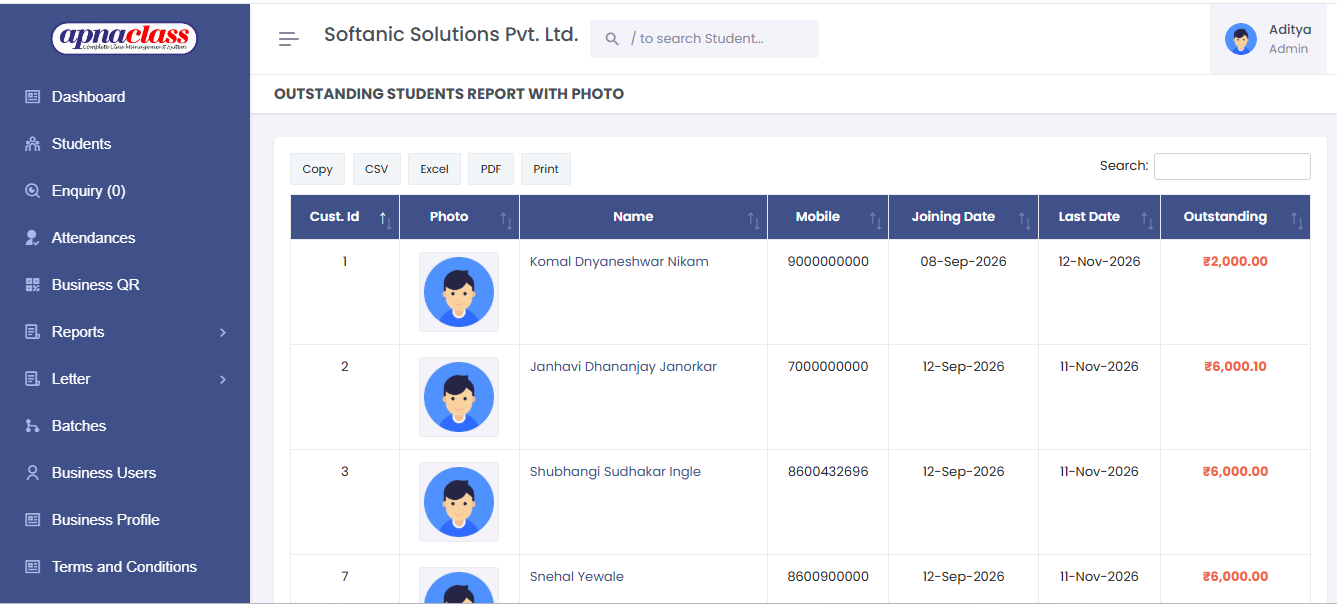Click mobile number 7000000000
Screen dimensions: 1337x604
point(828,367)
